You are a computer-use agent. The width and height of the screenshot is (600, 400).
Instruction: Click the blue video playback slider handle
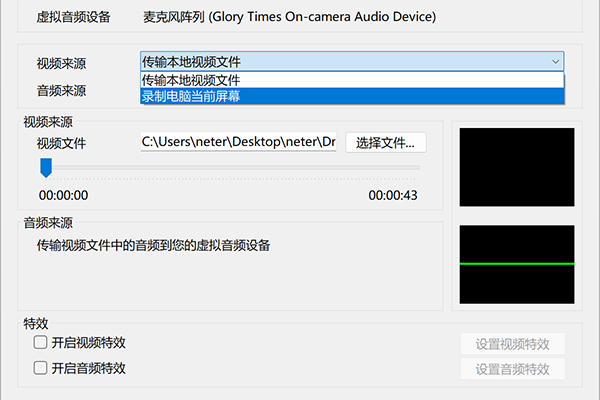[x=46, y=168]
